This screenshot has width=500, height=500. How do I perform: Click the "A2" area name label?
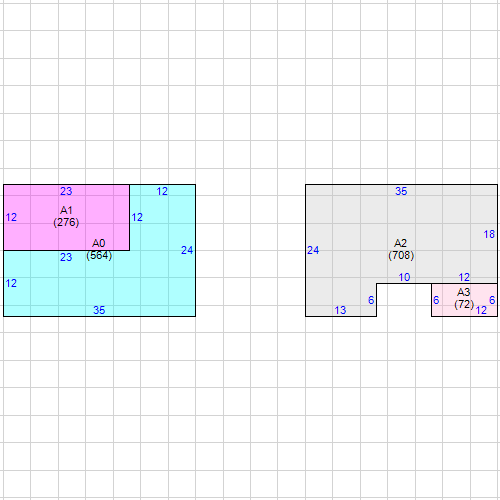click(x=400, y=243)
